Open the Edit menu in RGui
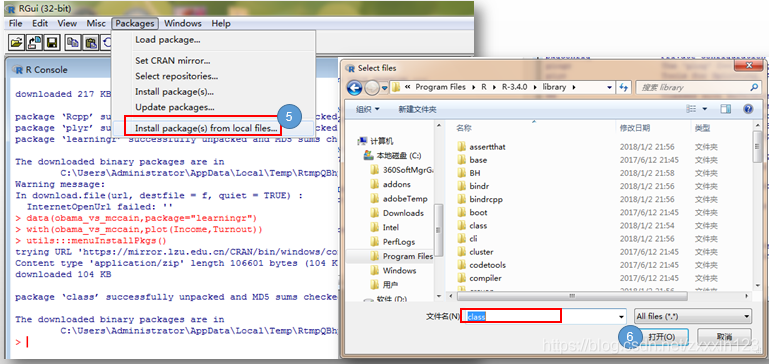Image resolution: width=769 pixels, height=364 pixels. (x=40, y=23)
